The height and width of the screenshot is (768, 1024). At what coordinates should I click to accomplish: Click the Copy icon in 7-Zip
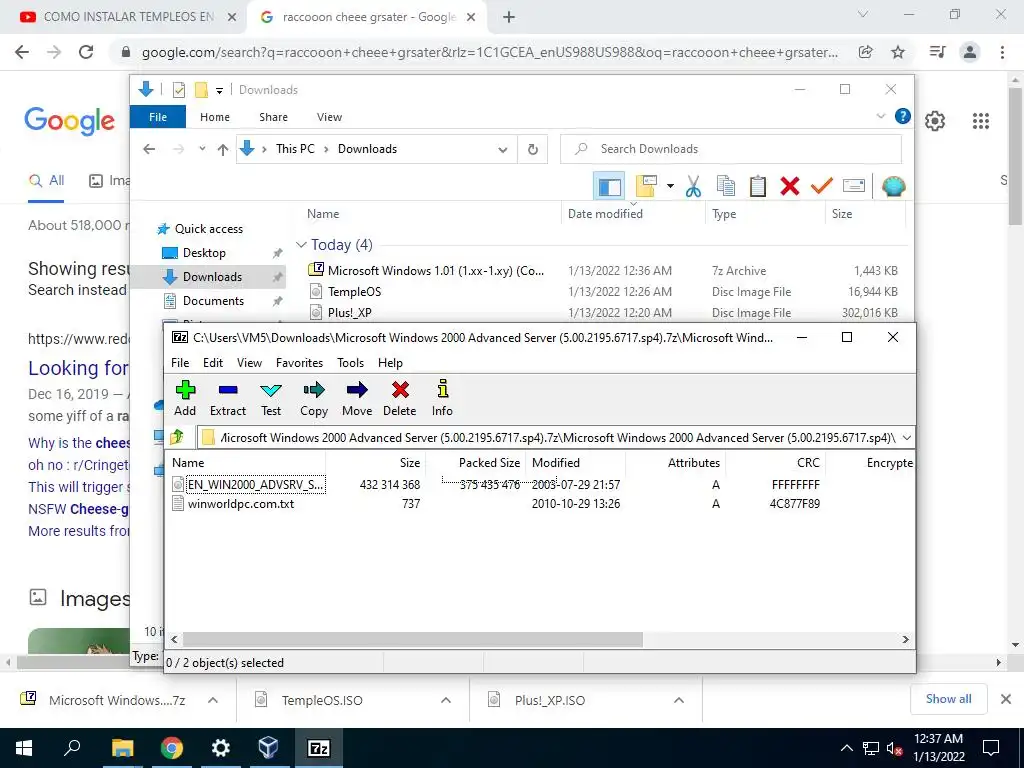[x=314, y=390]
